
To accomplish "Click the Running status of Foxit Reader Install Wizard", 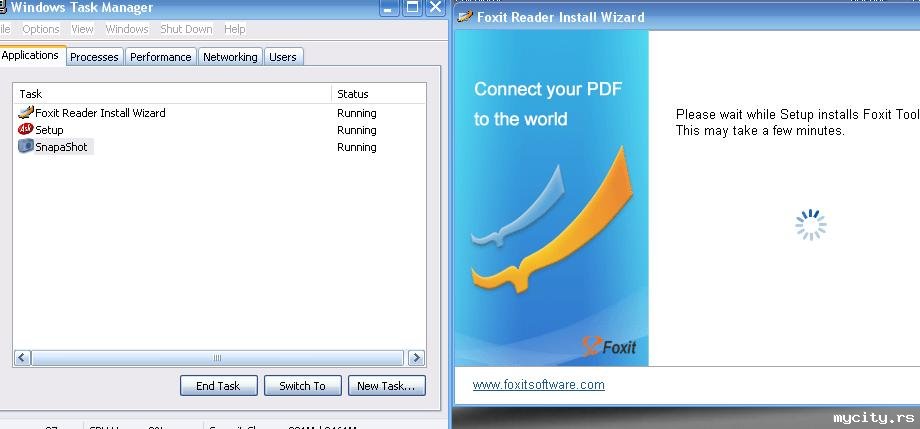I will point(357,113).
